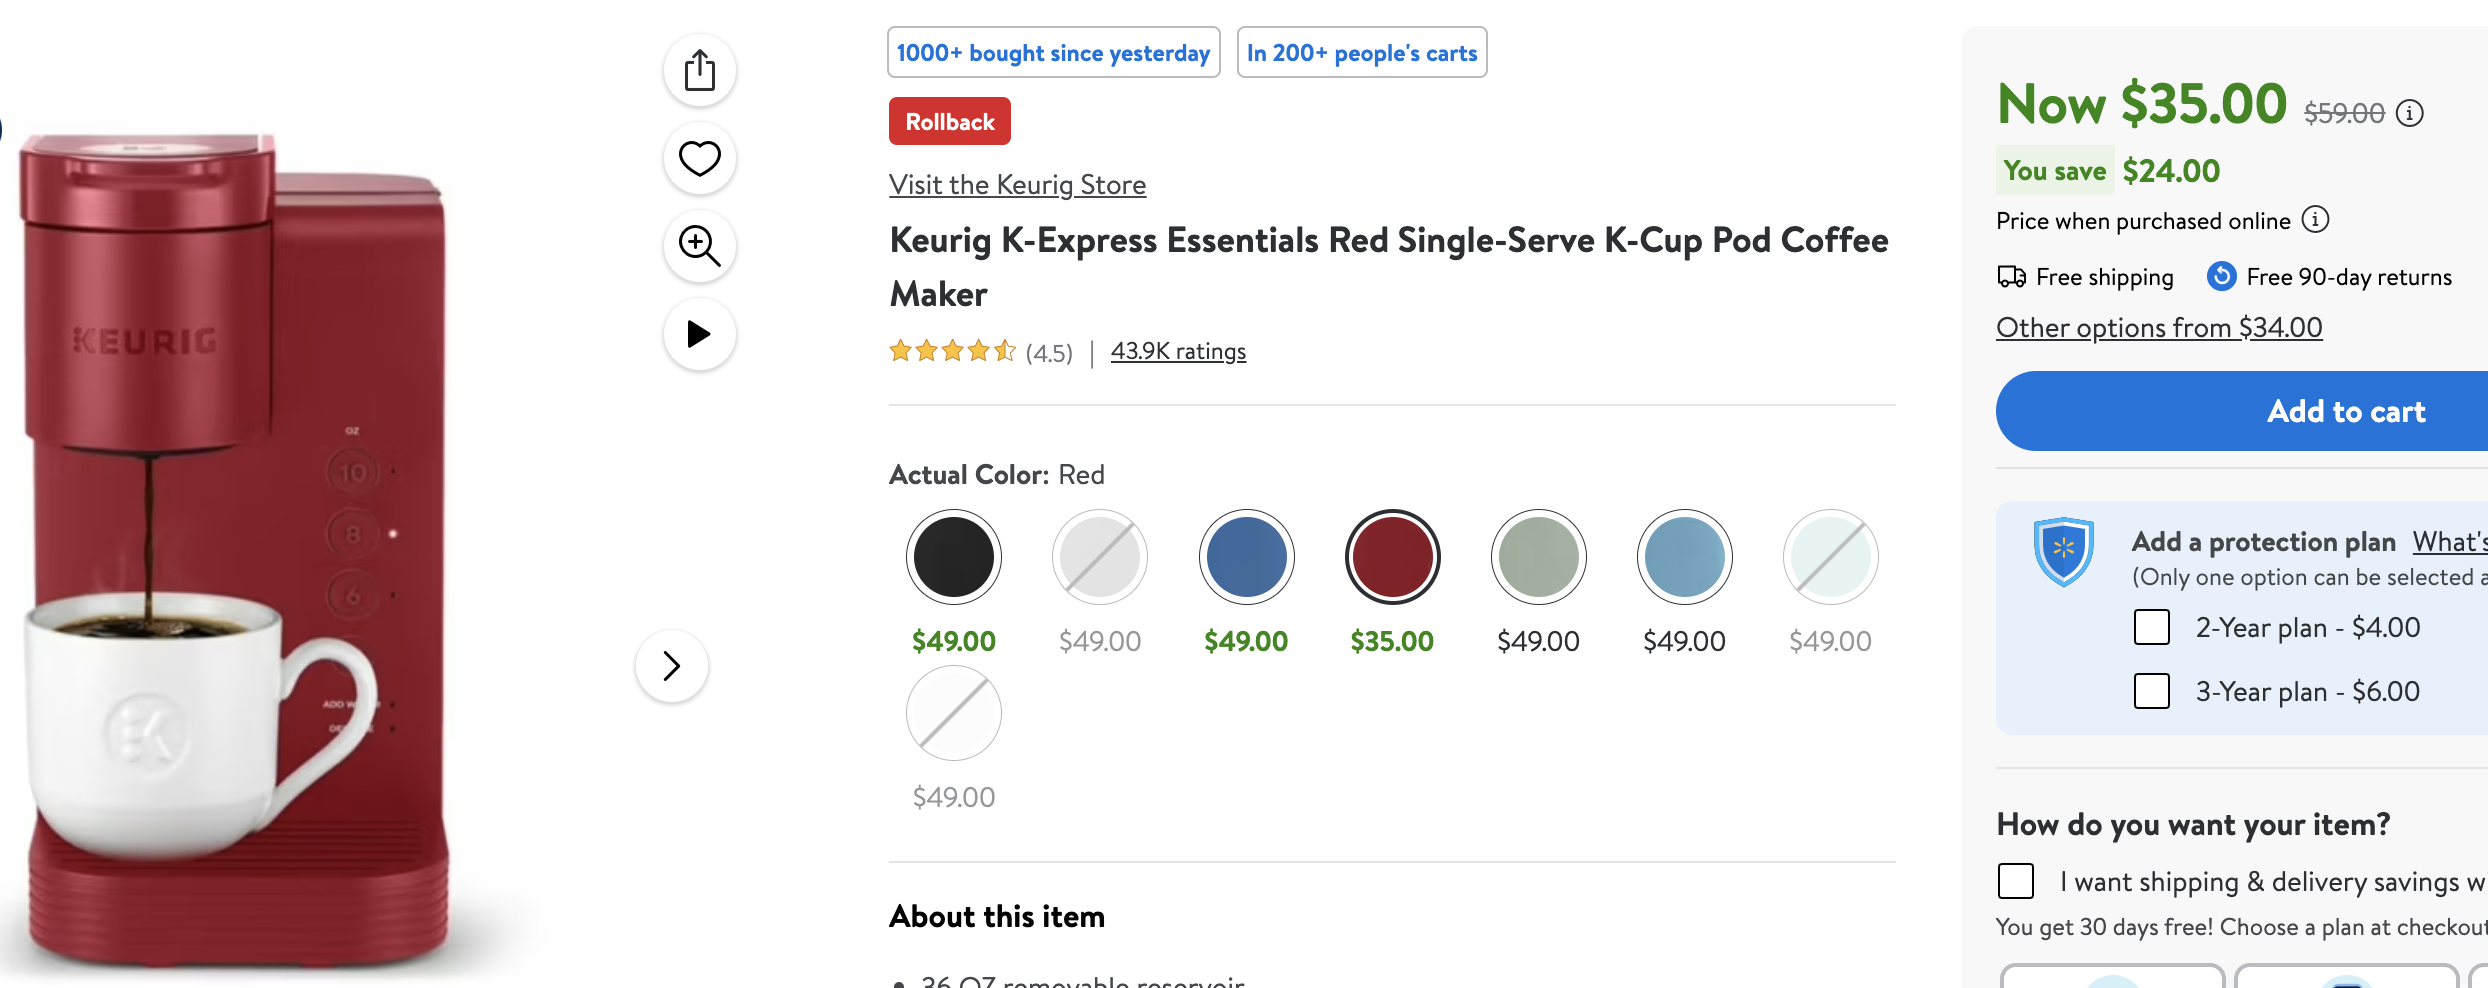Add item to favorites with heart icon
2488x988 pixels.
pos(700,158)
